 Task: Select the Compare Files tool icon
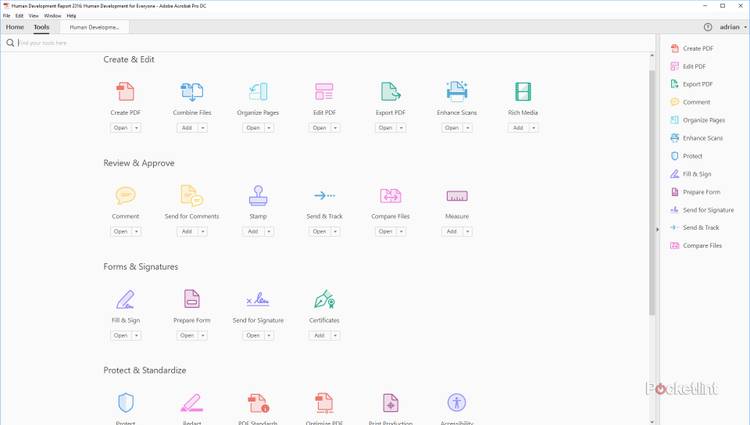point(390,195)
